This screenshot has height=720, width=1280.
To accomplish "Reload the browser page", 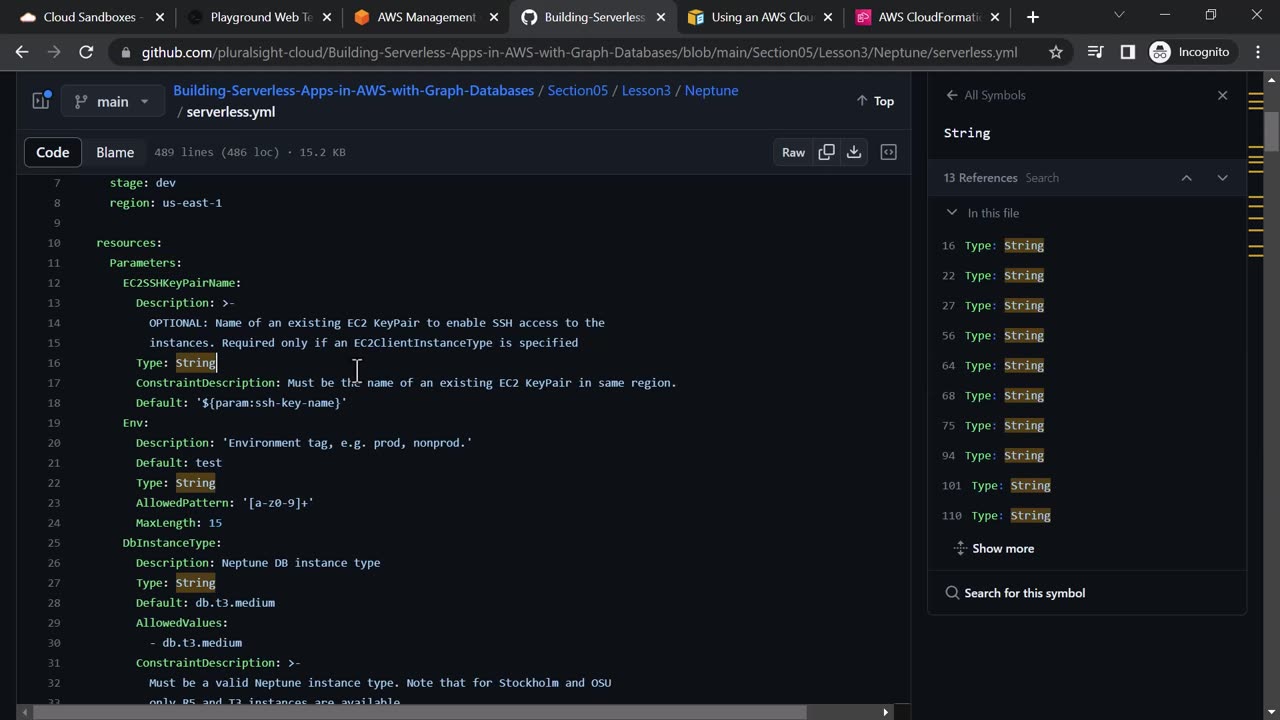I will [86, 52].
